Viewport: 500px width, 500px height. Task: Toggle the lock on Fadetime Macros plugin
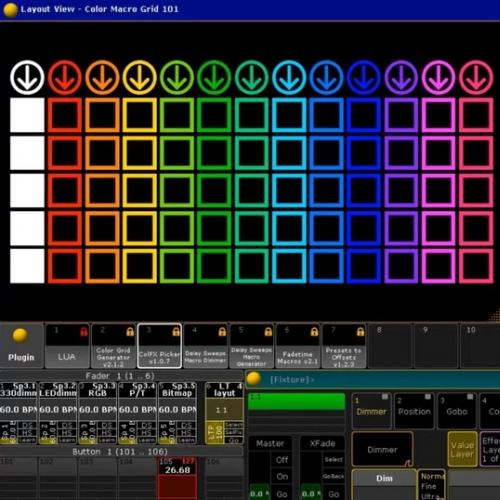click(314, 331)
